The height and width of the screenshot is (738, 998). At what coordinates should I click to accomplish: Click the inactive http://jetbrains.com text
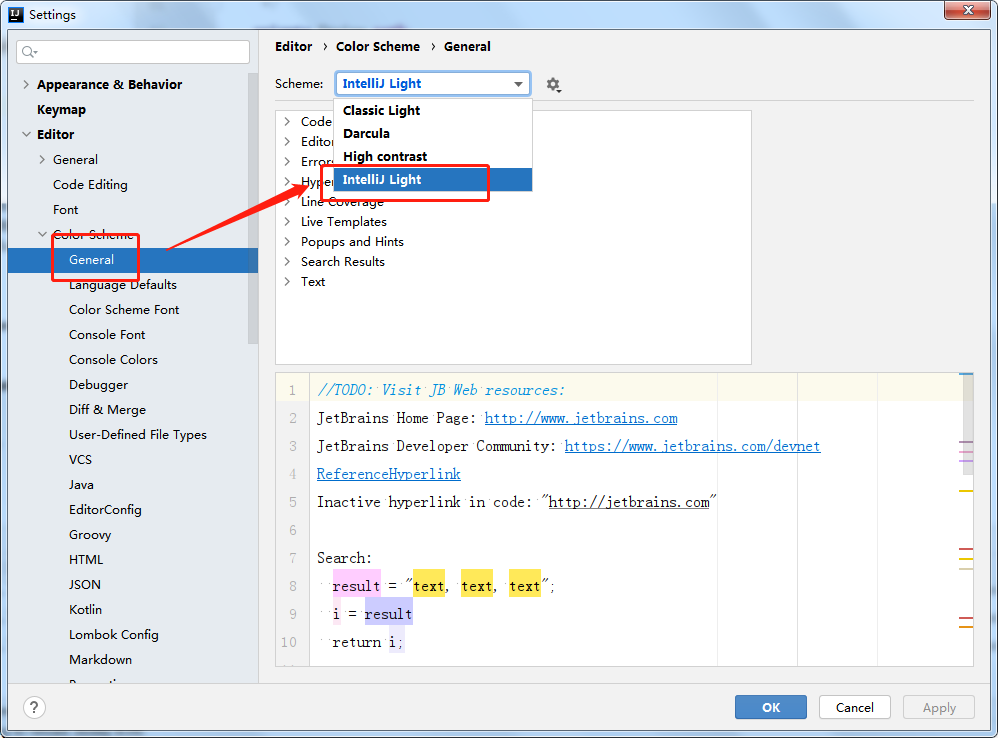click(x=629, y=502)
